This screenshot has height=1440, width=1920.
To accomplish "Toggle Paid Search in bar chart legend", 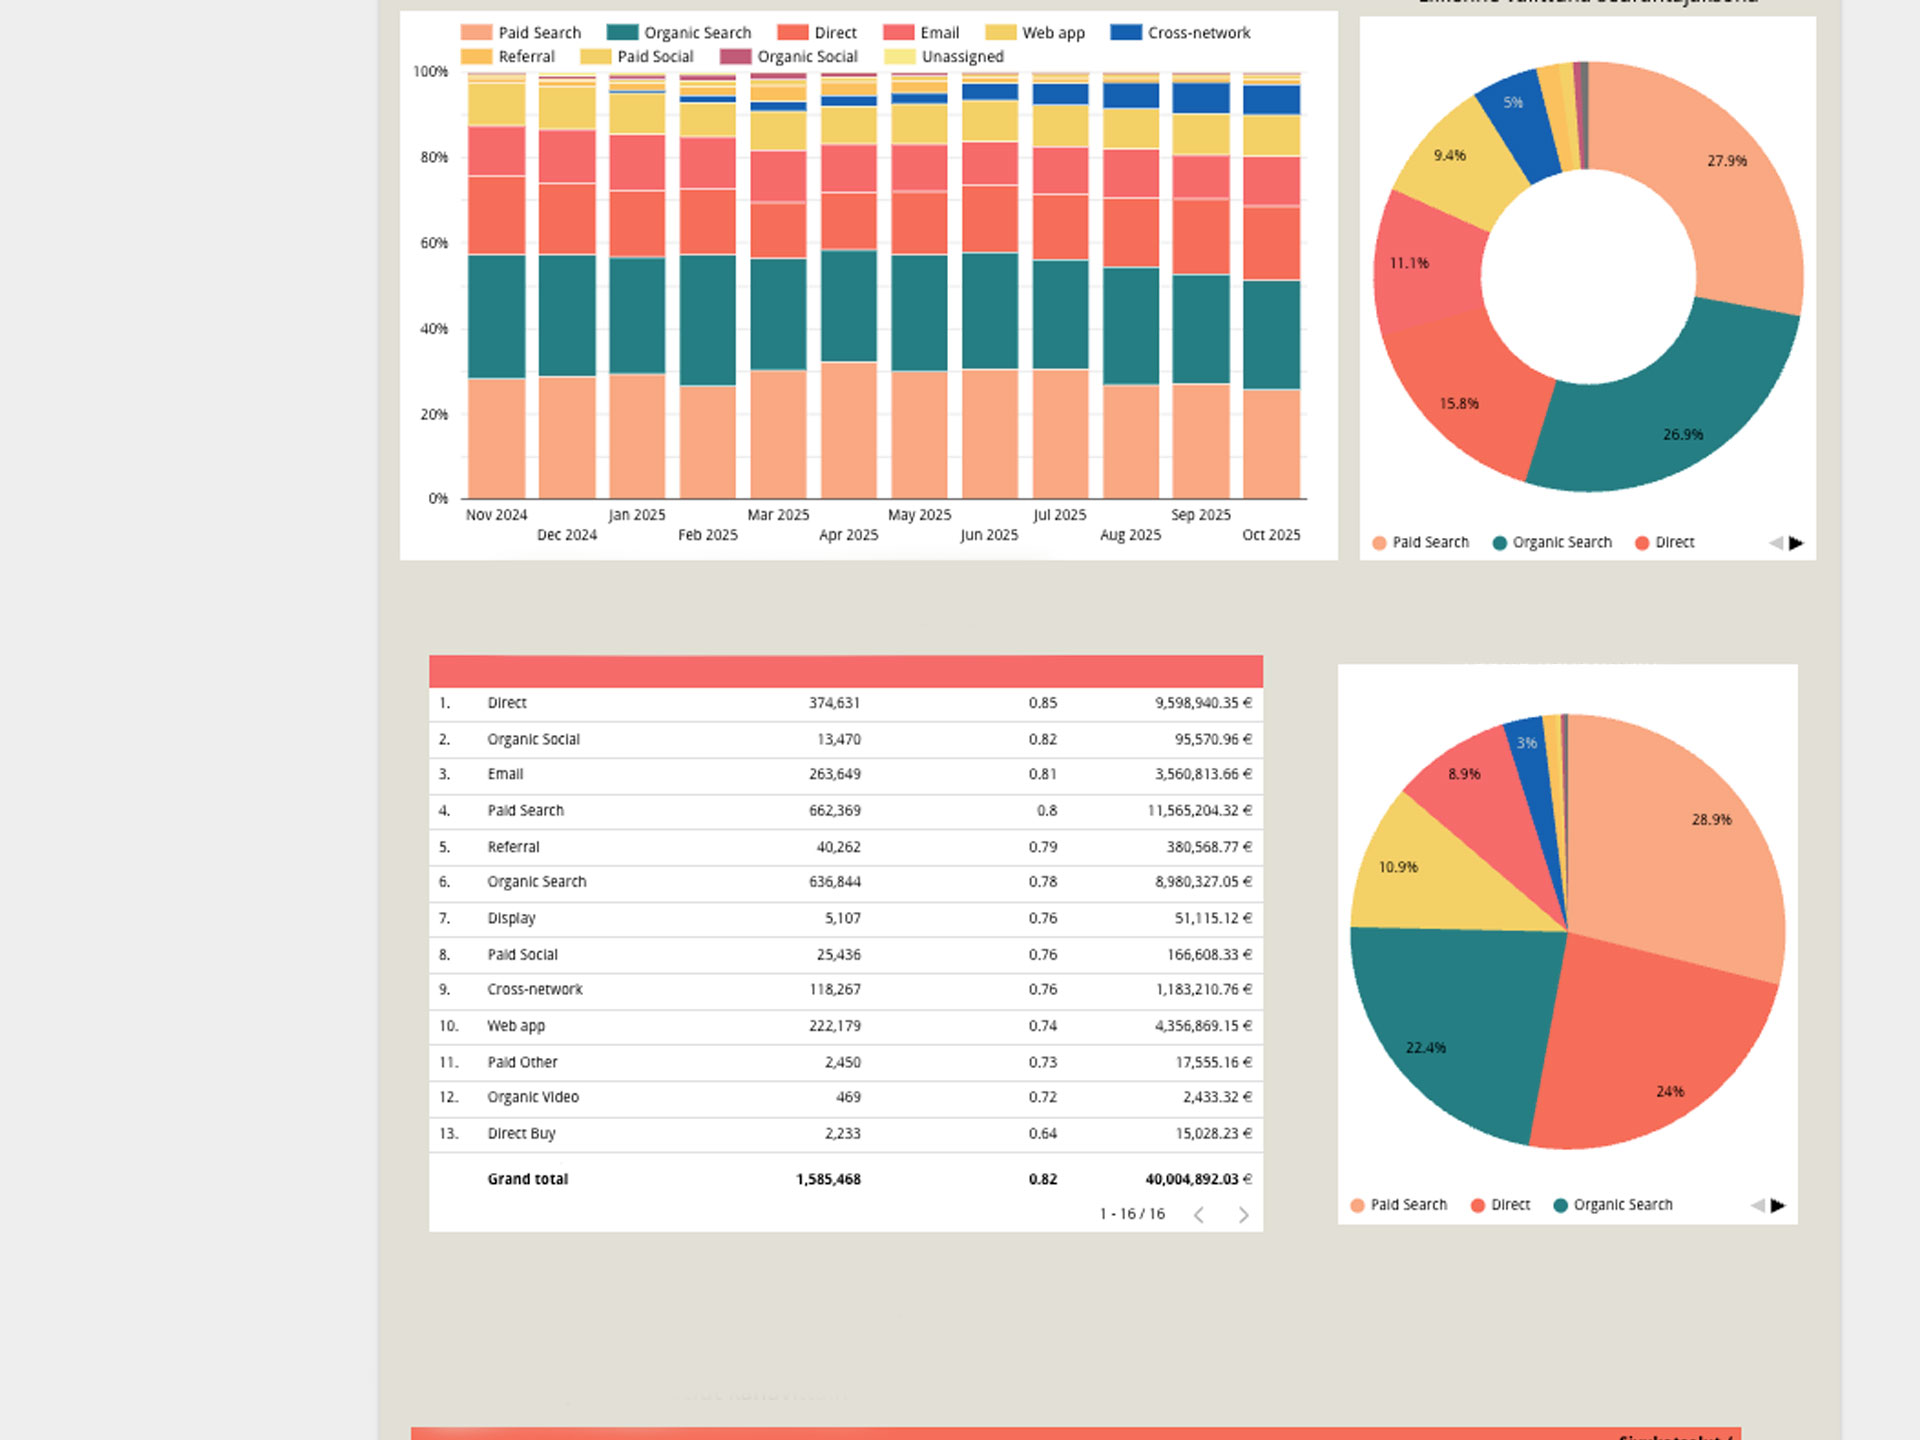I will coord(538,32).
